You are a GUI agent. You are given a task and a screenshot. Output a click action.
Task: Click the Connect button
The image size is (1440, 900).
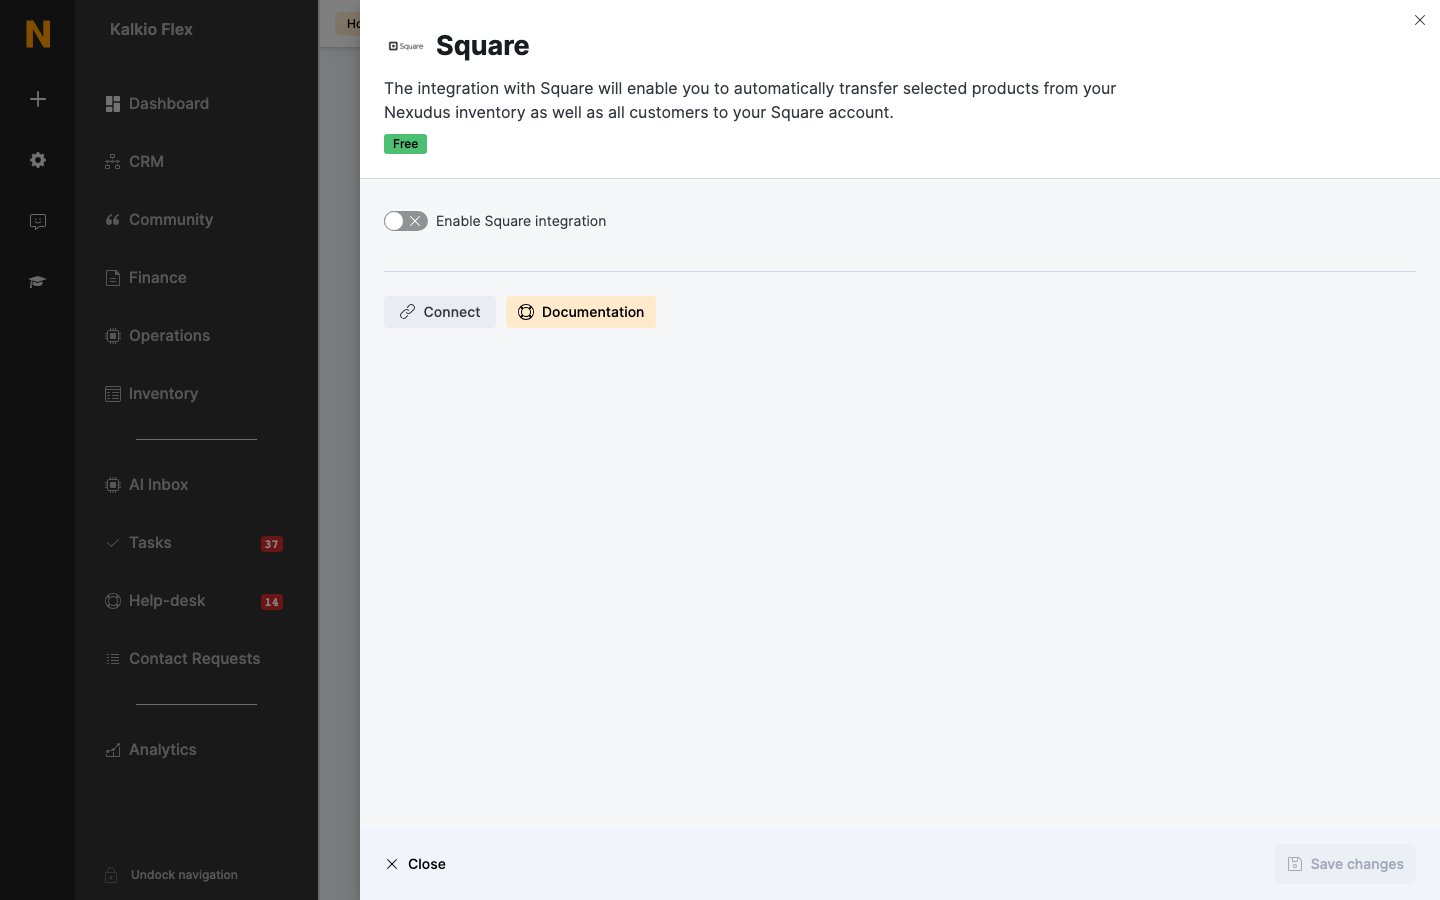pyautogui.click(x=440, y=312)
